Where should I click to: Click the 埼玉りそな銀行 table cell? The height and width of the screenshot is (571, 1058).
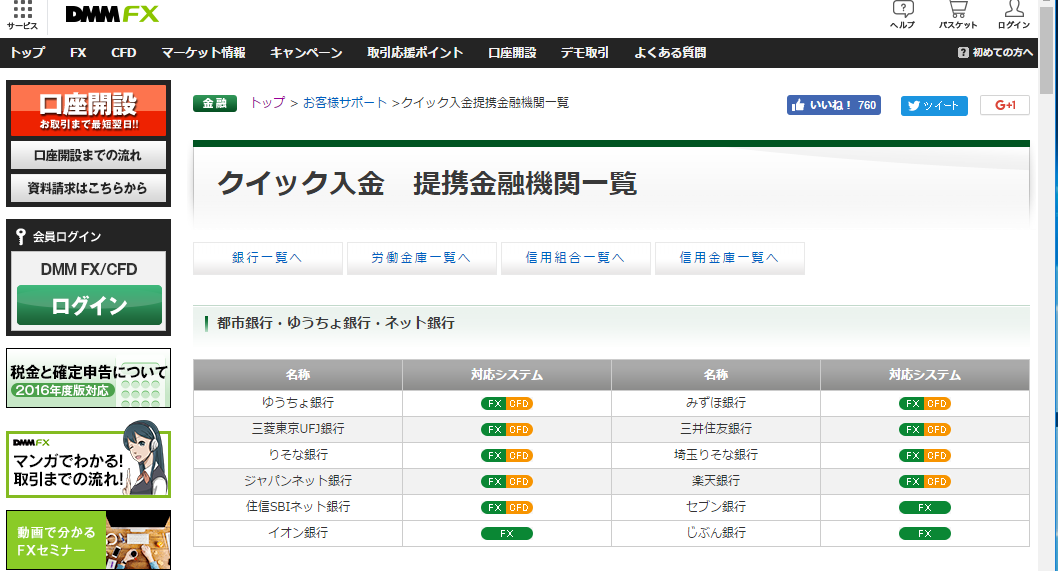(x=716, y=455)
